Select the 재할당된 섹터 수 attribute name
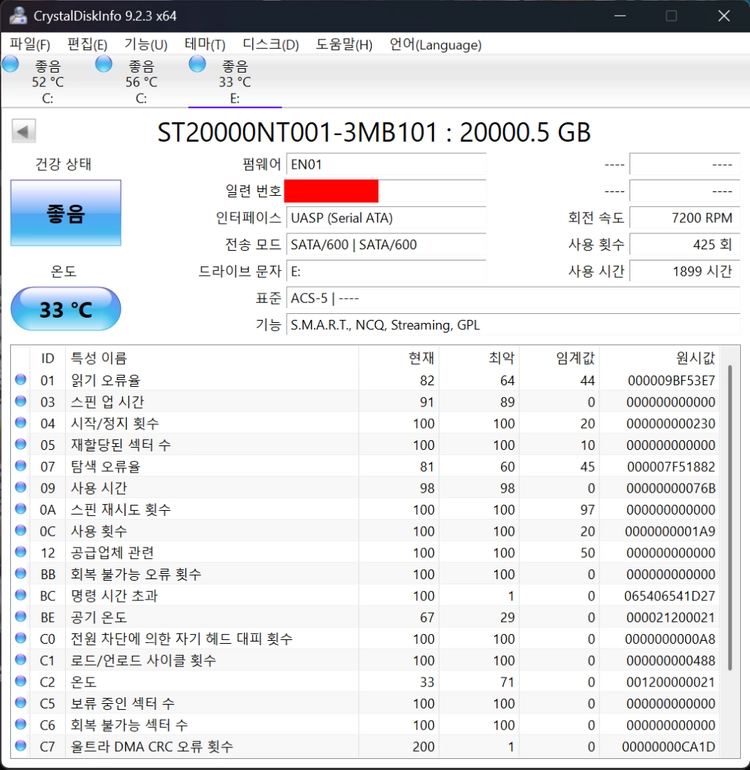Screen dimensions: 750x770 120,445
